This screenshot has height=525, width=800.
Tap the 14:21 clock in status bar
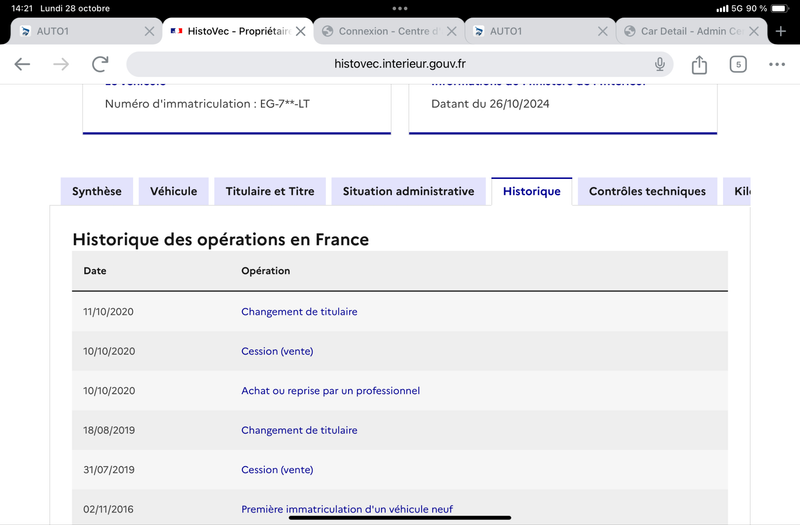click(22, 8)
